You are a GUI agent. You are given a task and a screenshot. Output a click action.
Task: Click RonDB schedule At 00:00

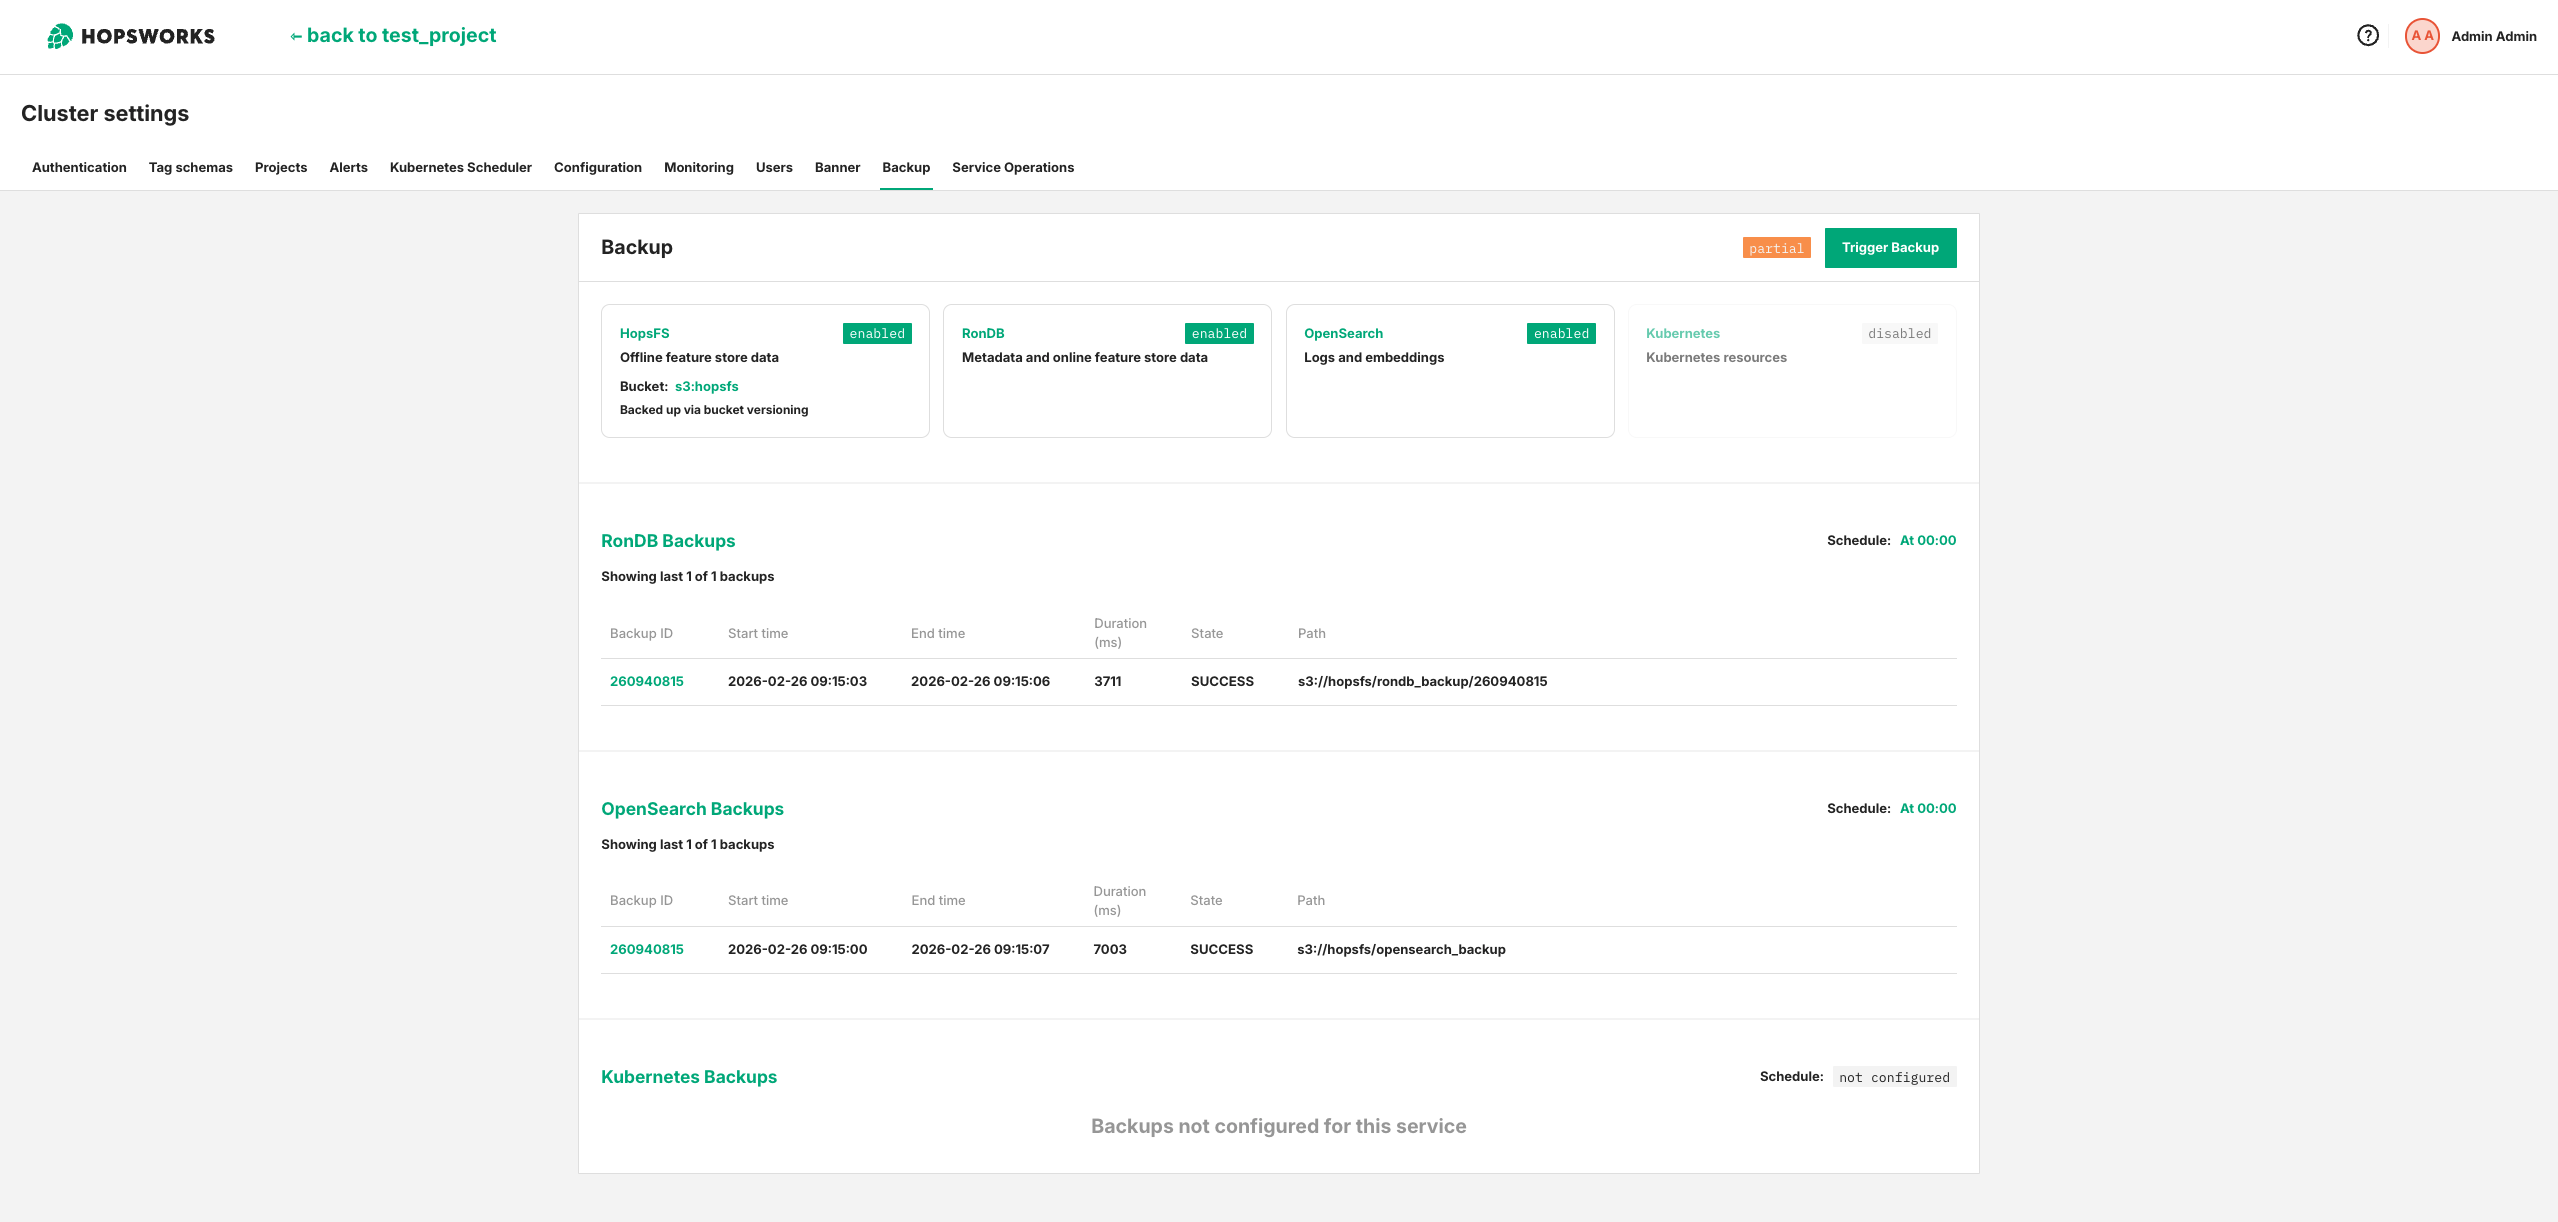pyautogui.click(x=1928, y=540)
